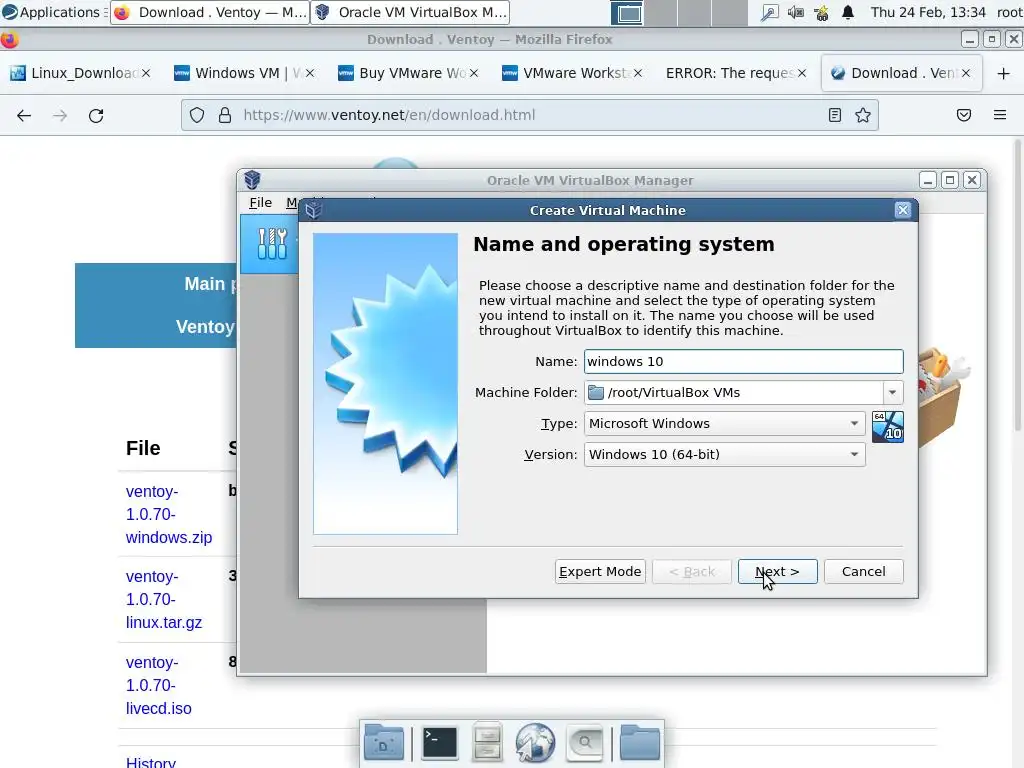This screenshot has width=1024, height=768.
Task: Open Firefox hamburger menu
Action: click(x=1000, y=116)
